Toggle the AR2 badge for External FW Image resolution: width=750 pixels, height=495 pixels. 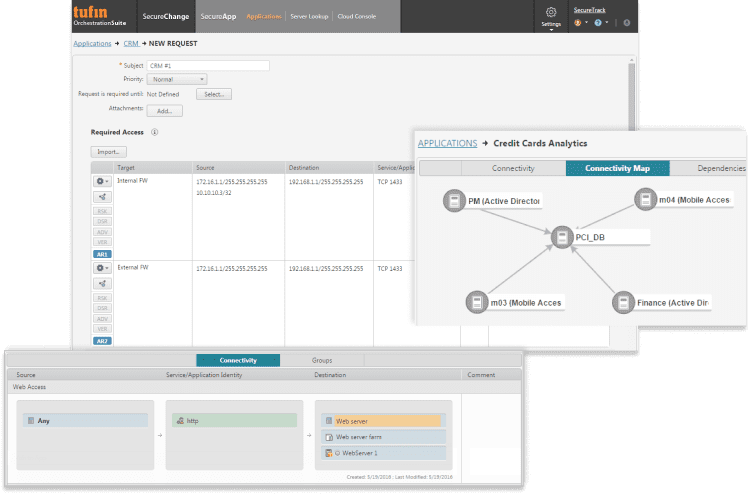pyautogui.click(x=102, y=341)
